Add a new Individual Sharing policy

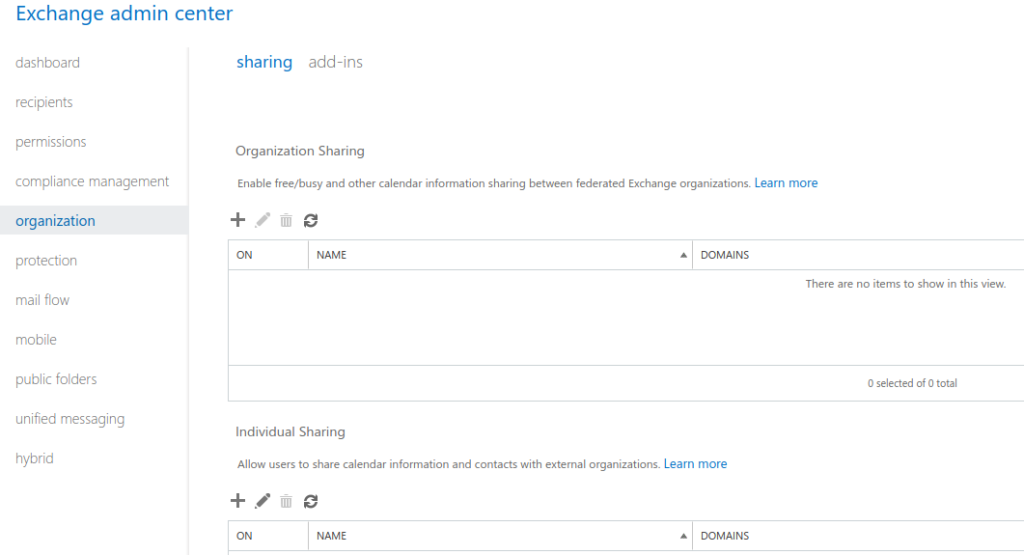coord(238,501)
